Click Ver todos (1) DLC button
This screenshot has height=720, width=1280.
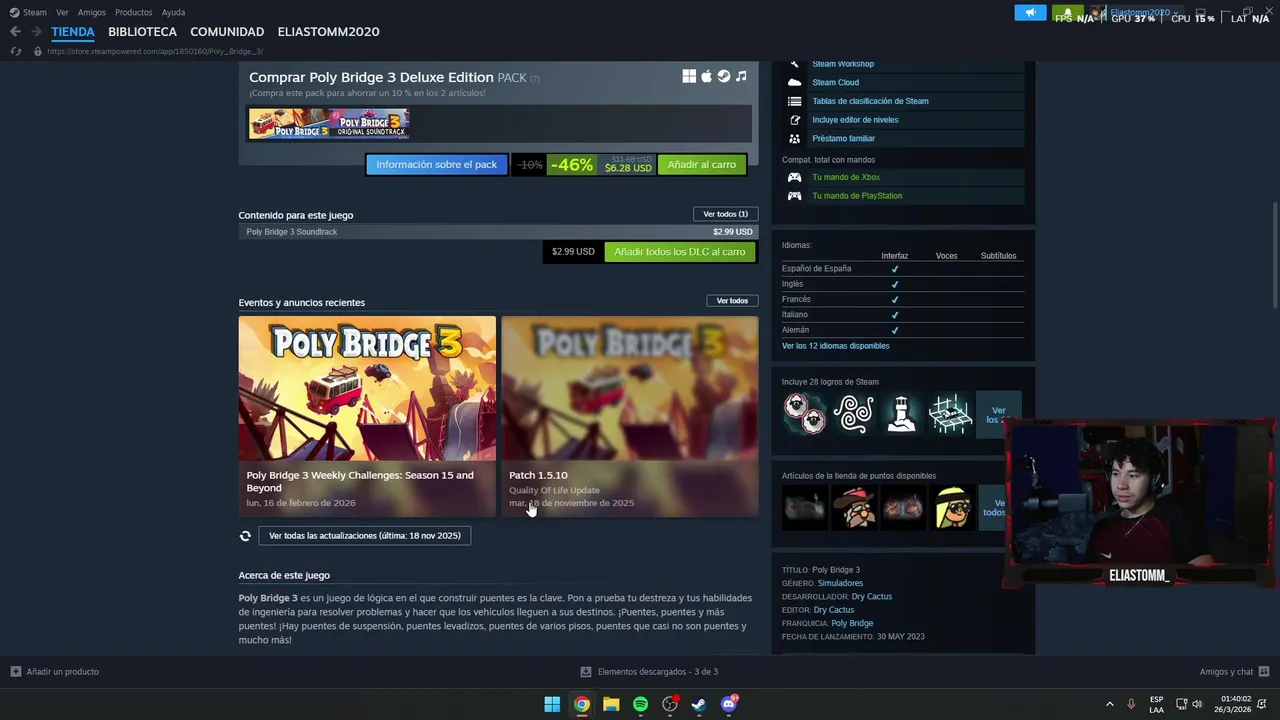click(725, 214)
